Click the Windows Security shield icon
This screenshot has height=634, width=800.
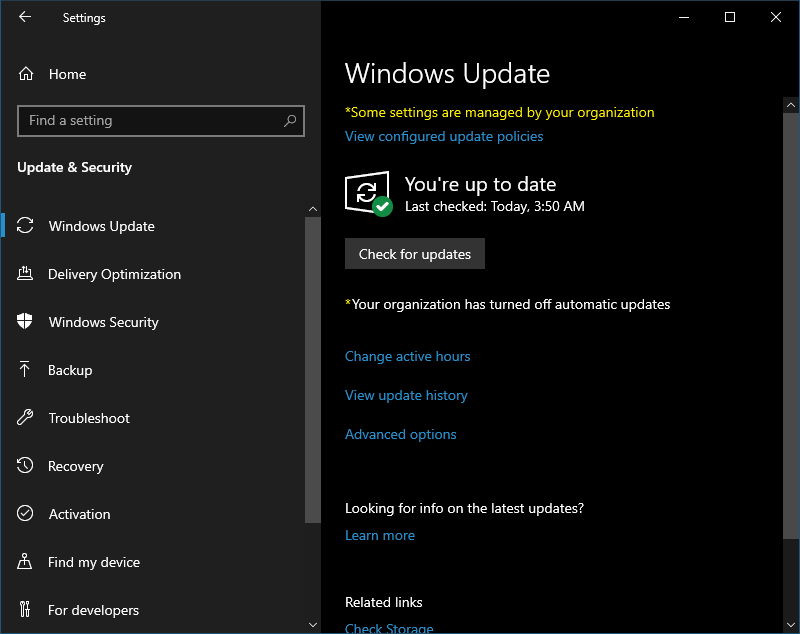[24, 321]
